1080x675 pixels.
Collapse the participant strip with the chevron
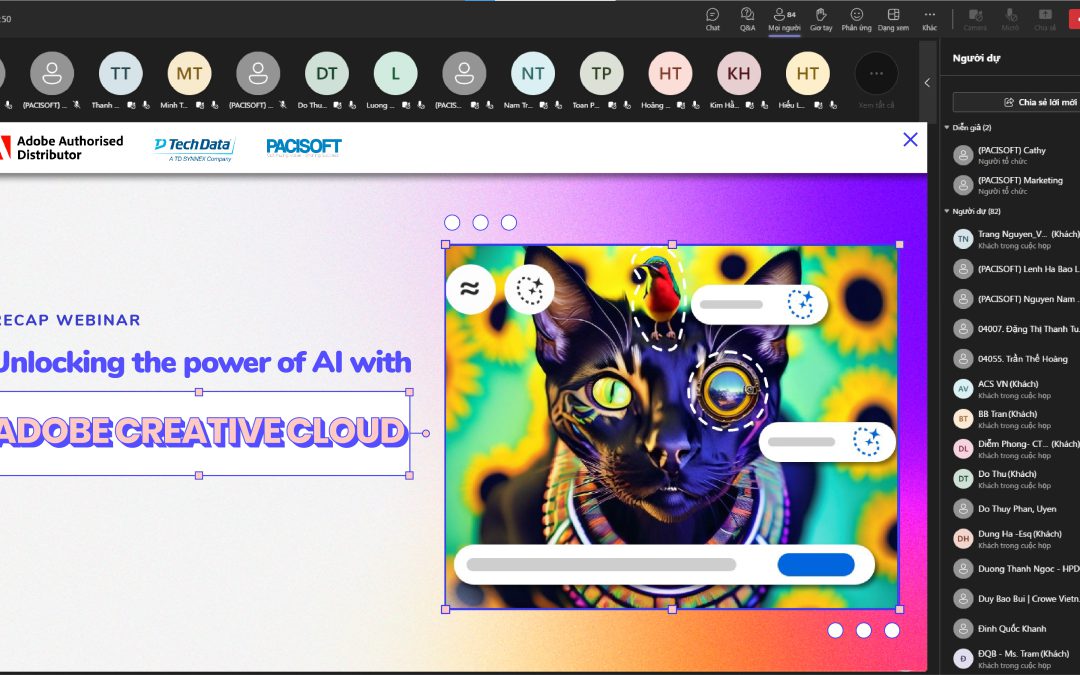point(927,83)
